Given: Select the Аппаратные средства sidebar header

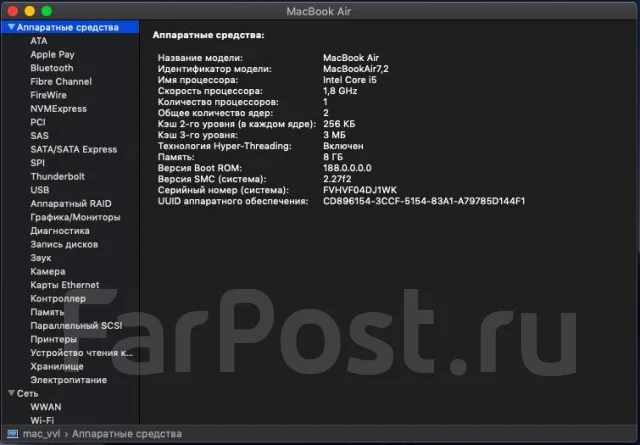Looking at the screenshot, I should (x=68, y=27).
